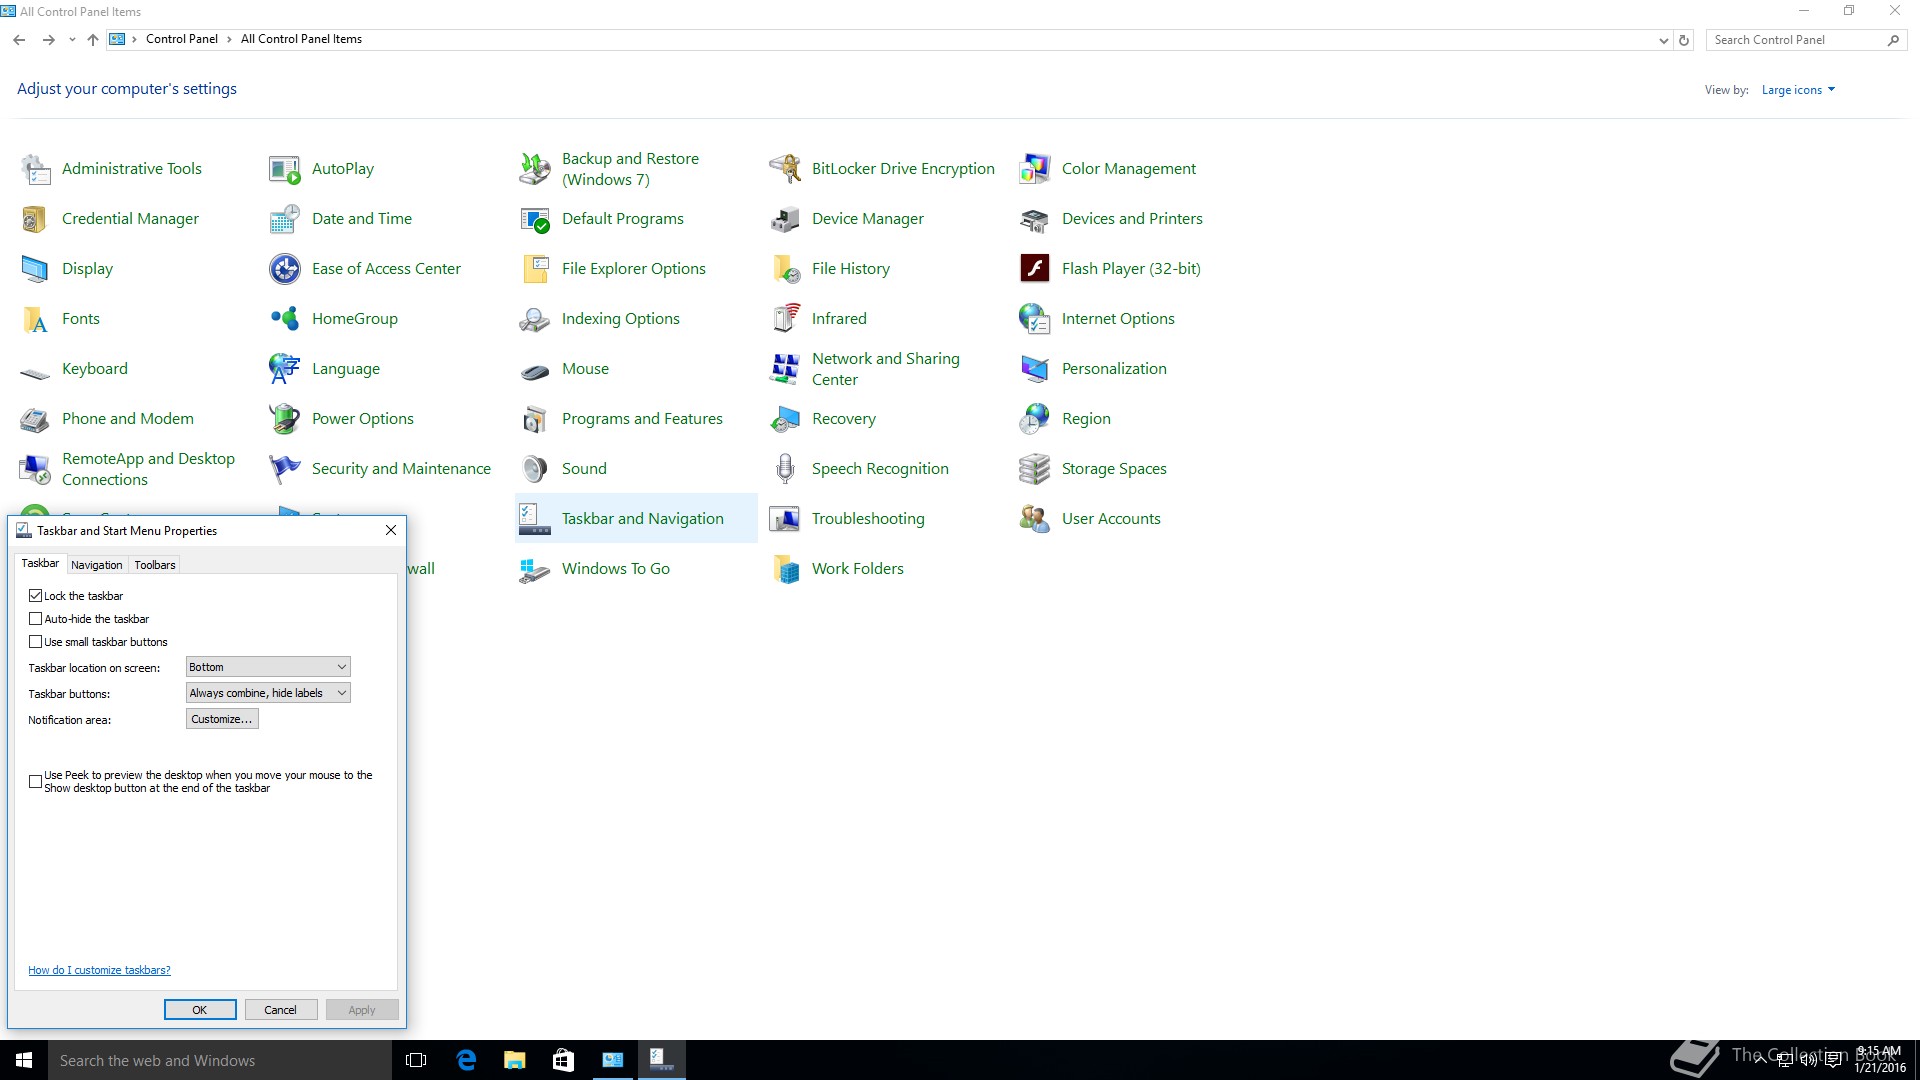
Task: Open Backup and Restore (Windows 7) icon
Action: click(x=535, y=169)
